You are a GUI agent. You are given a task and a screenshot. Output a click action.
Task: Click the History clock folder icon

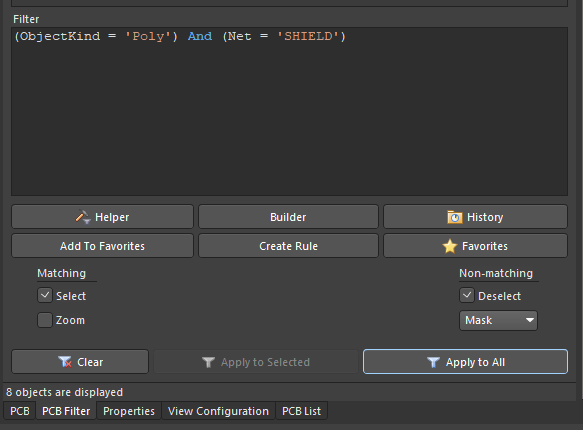(454, 217)
